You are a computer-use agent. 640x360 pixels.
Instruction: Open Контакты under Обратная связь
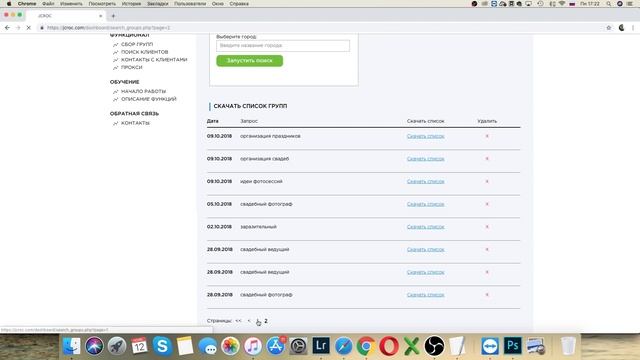pos(135,123)
